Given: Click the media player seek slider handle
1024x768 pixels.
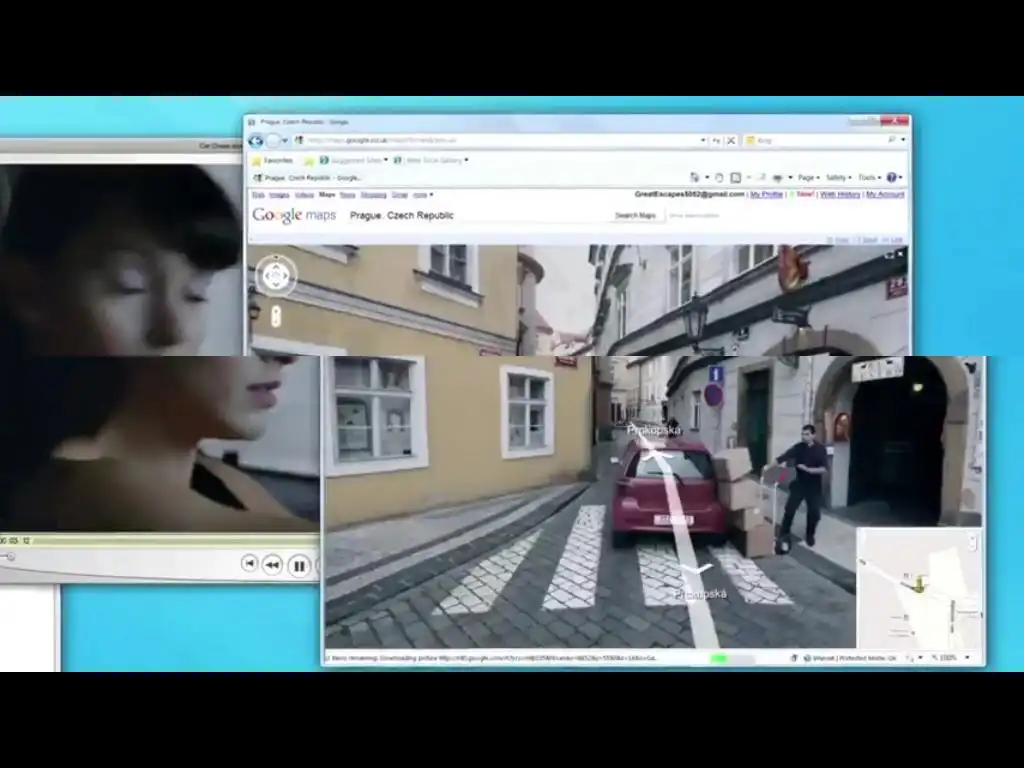Looking at the screenshot, I should pyautogui.click(x=9, y=556).
